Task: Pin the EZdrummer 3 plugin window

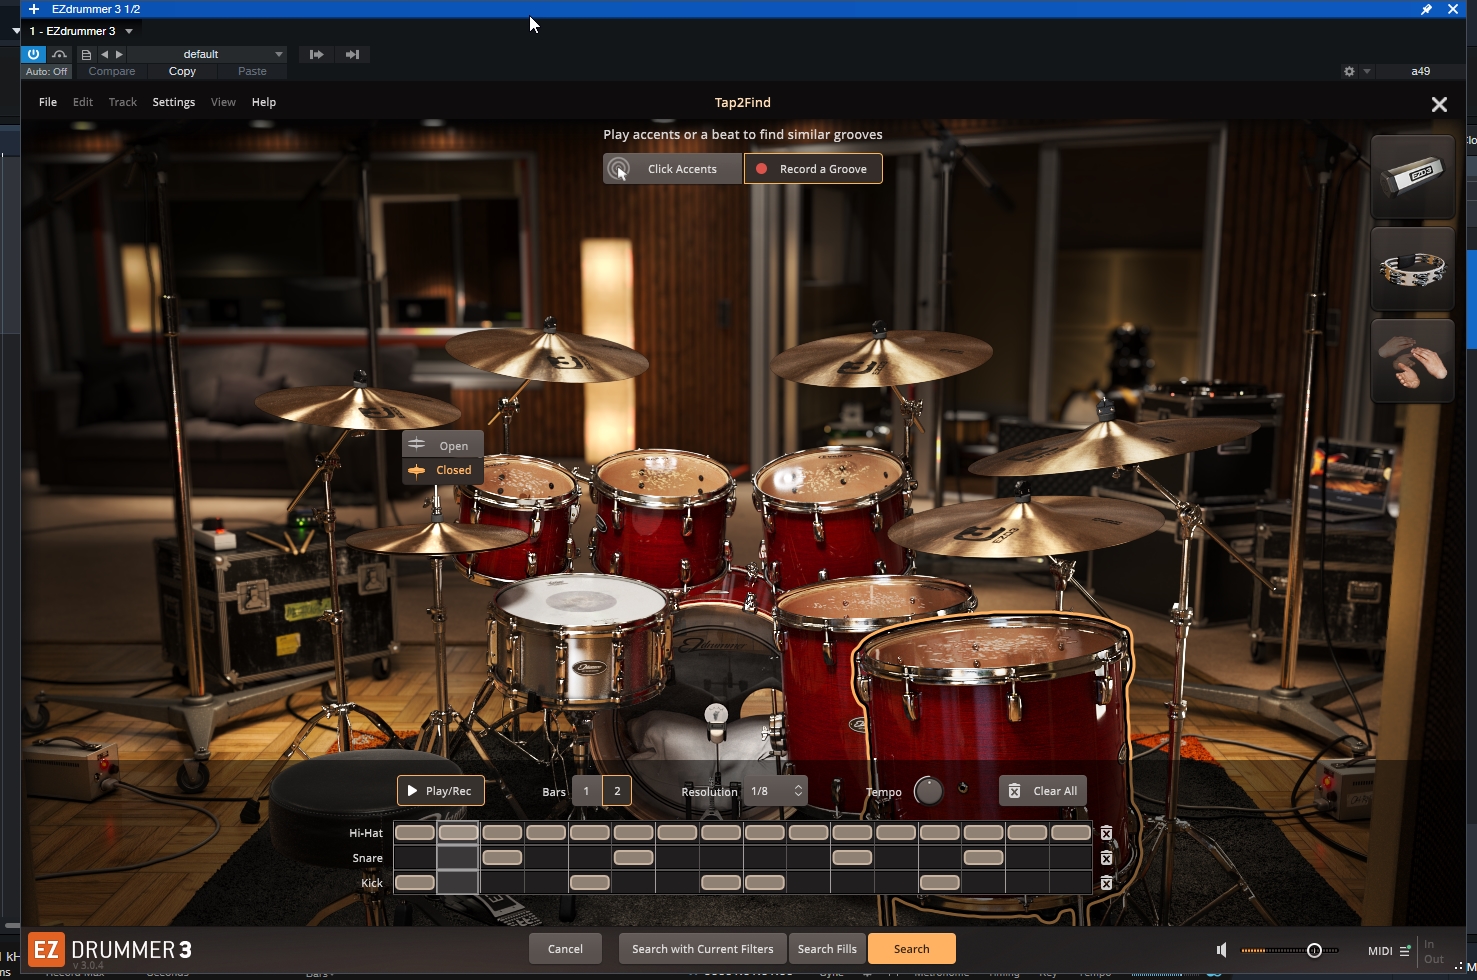Action: click(x=1427, y=9)
